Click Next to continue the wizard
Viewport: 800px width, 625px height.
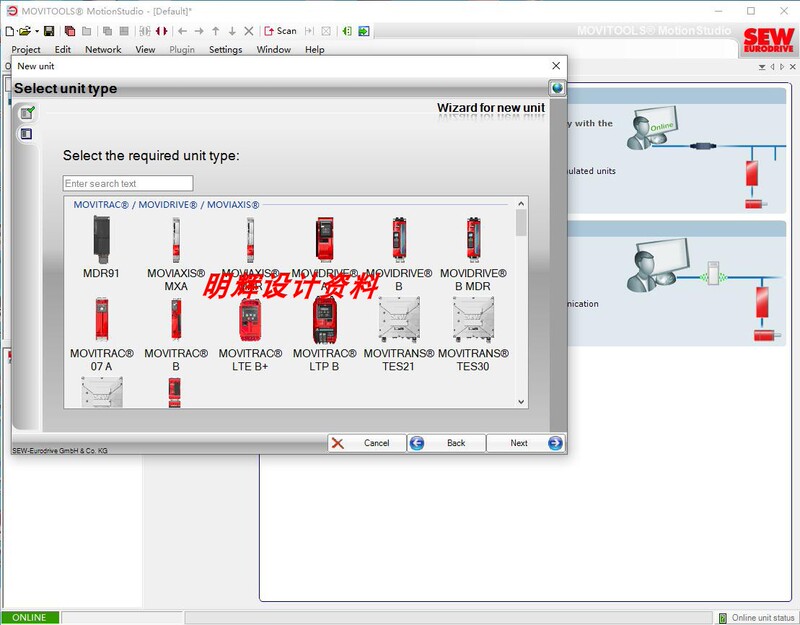(526, 443)
